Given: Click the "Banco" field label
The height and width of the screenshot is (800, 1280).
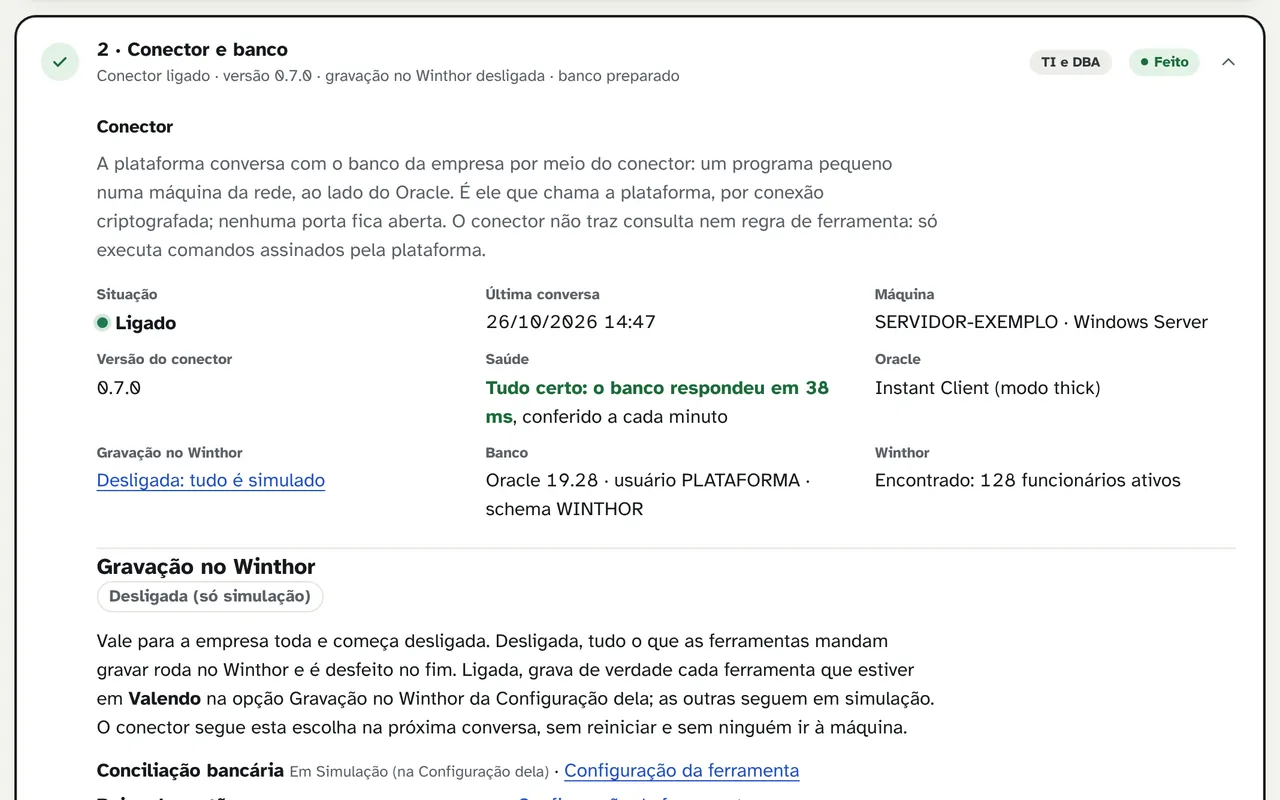Looking at the screenshot, I should [x=507, y=453].
